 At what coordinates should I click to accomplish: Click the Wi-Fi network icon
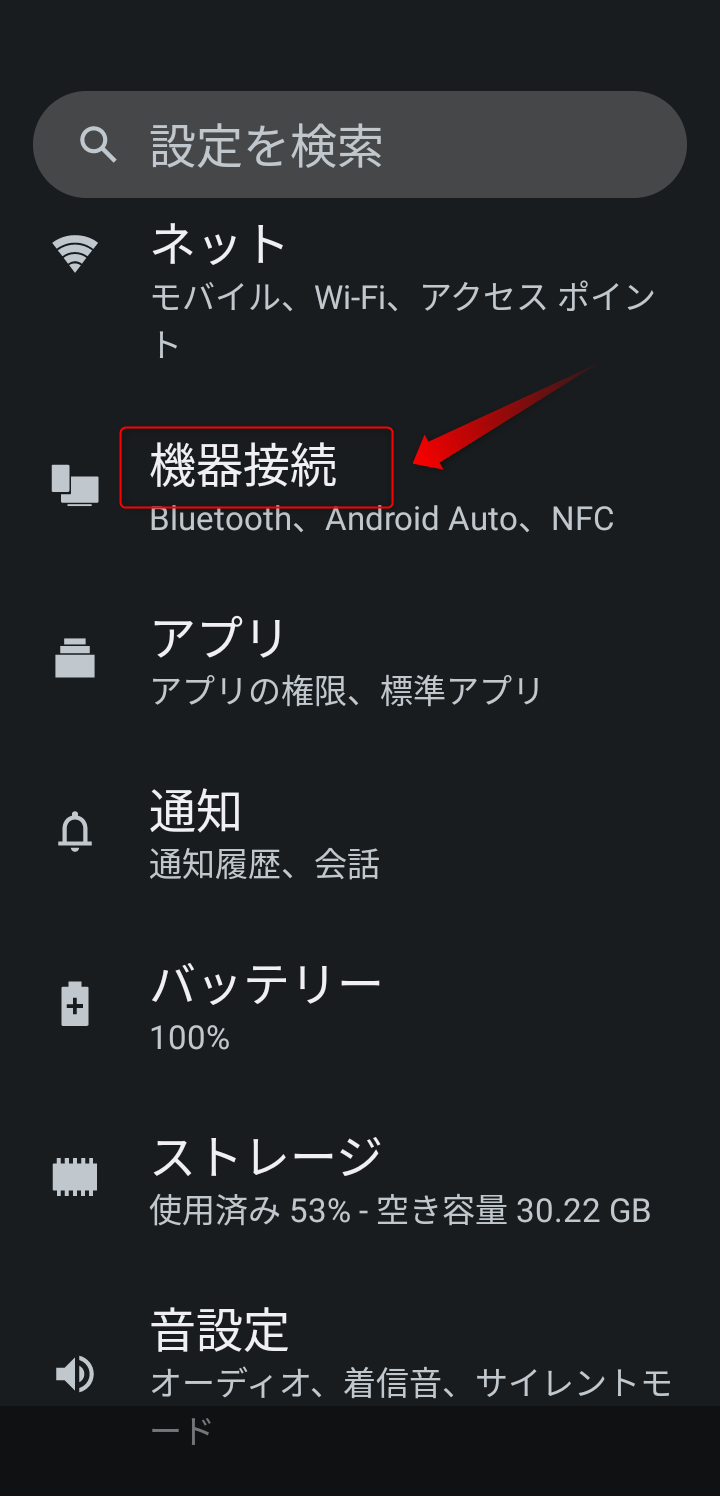pos(75,253)
